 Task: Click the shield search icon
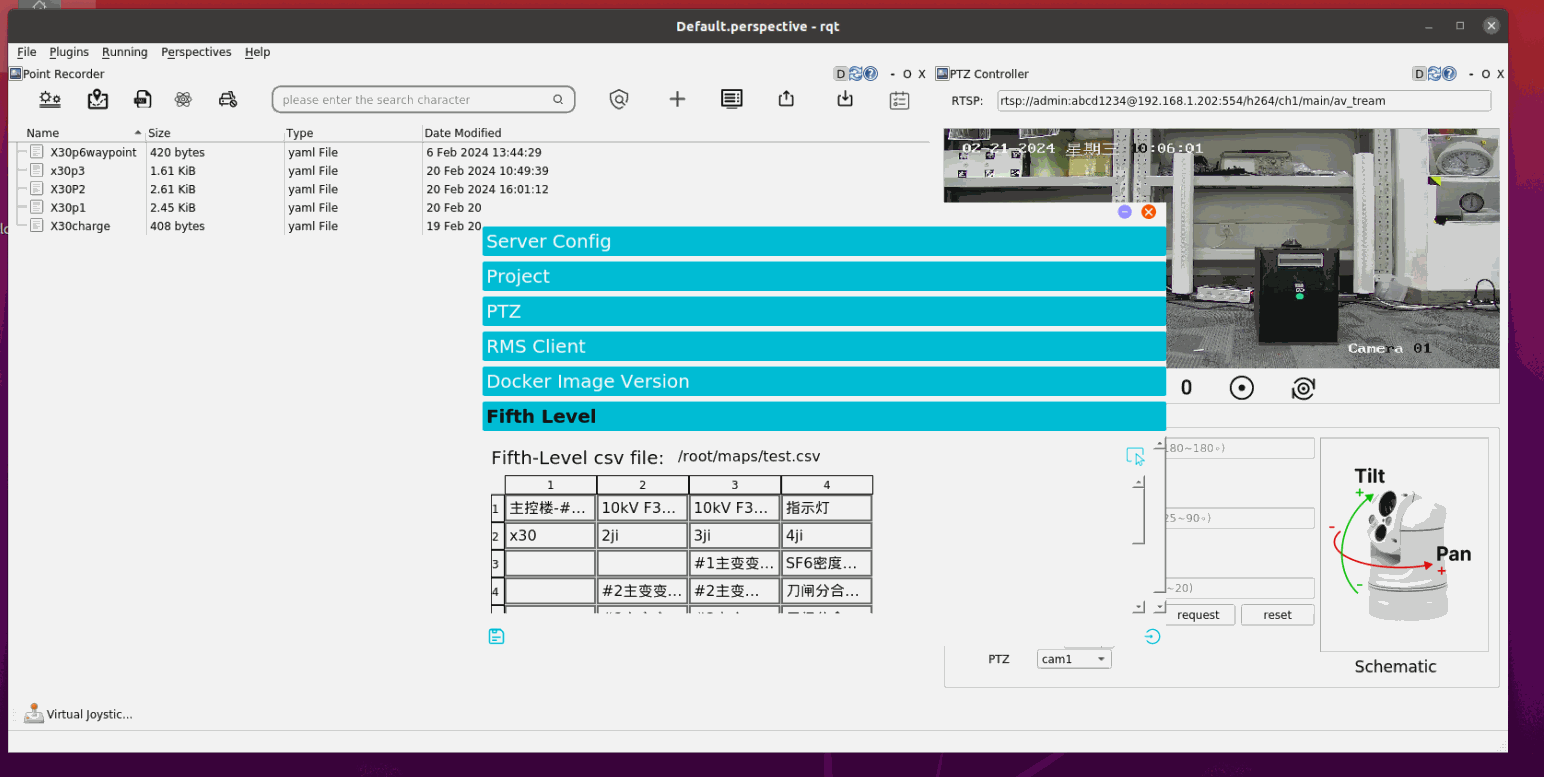tap(620, 99)
